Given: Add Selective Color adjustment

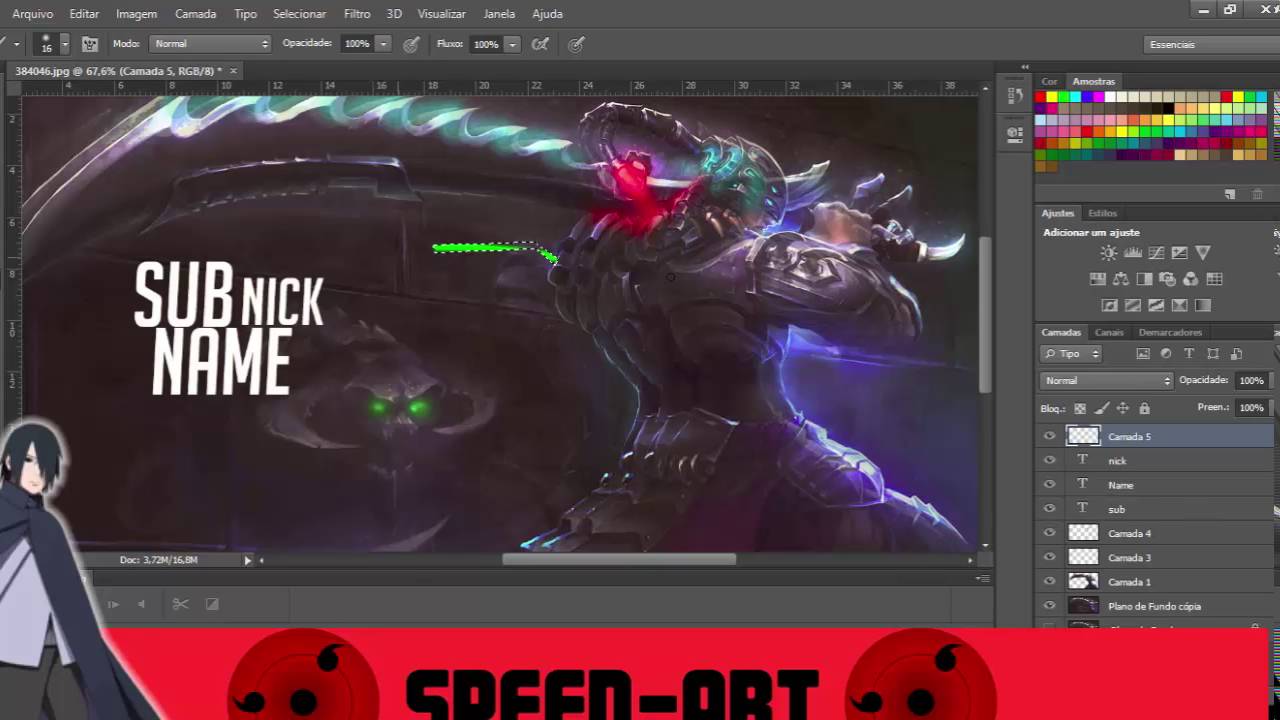Looking at the screenshot, I should pyautogui.click(x=1180, y=305).
